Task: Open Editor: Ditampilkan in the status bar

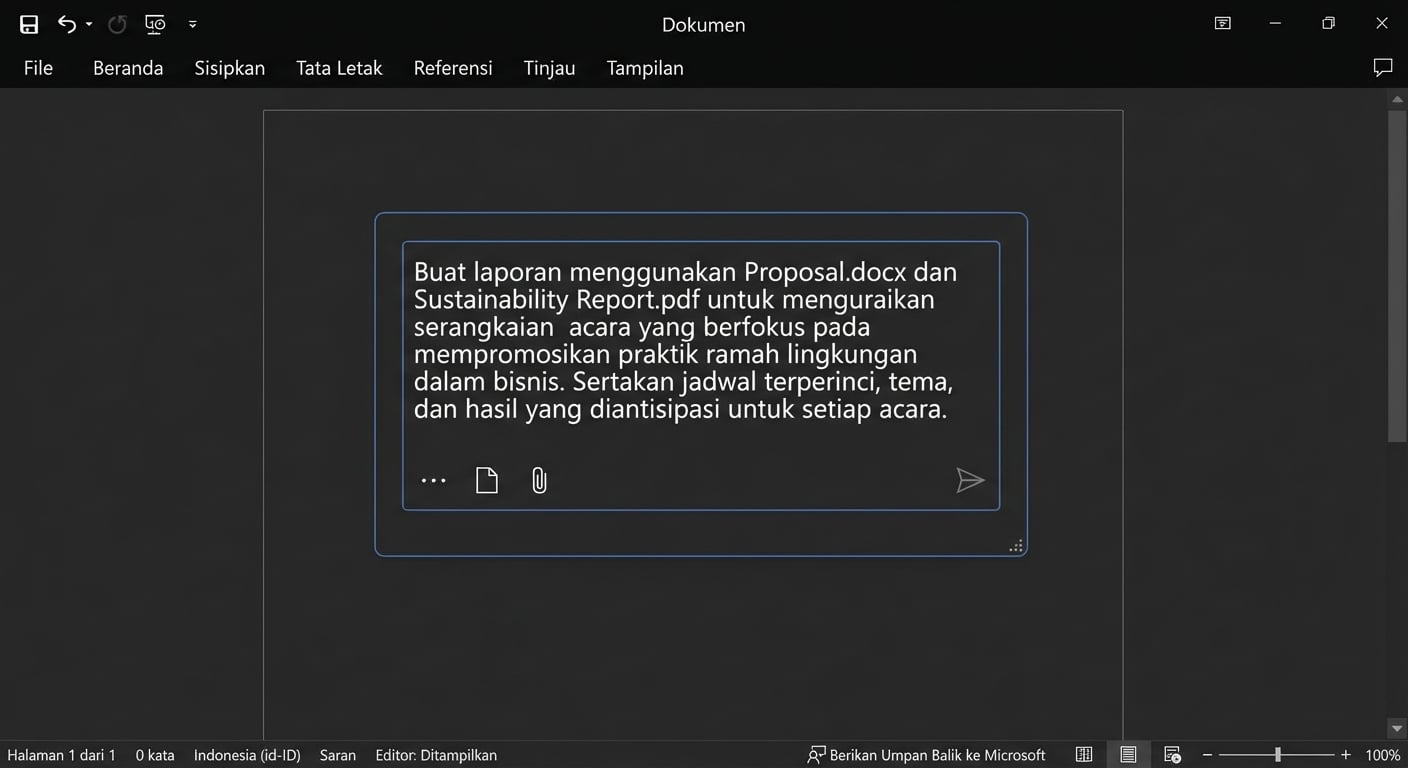Action: (x=436, y=755)
